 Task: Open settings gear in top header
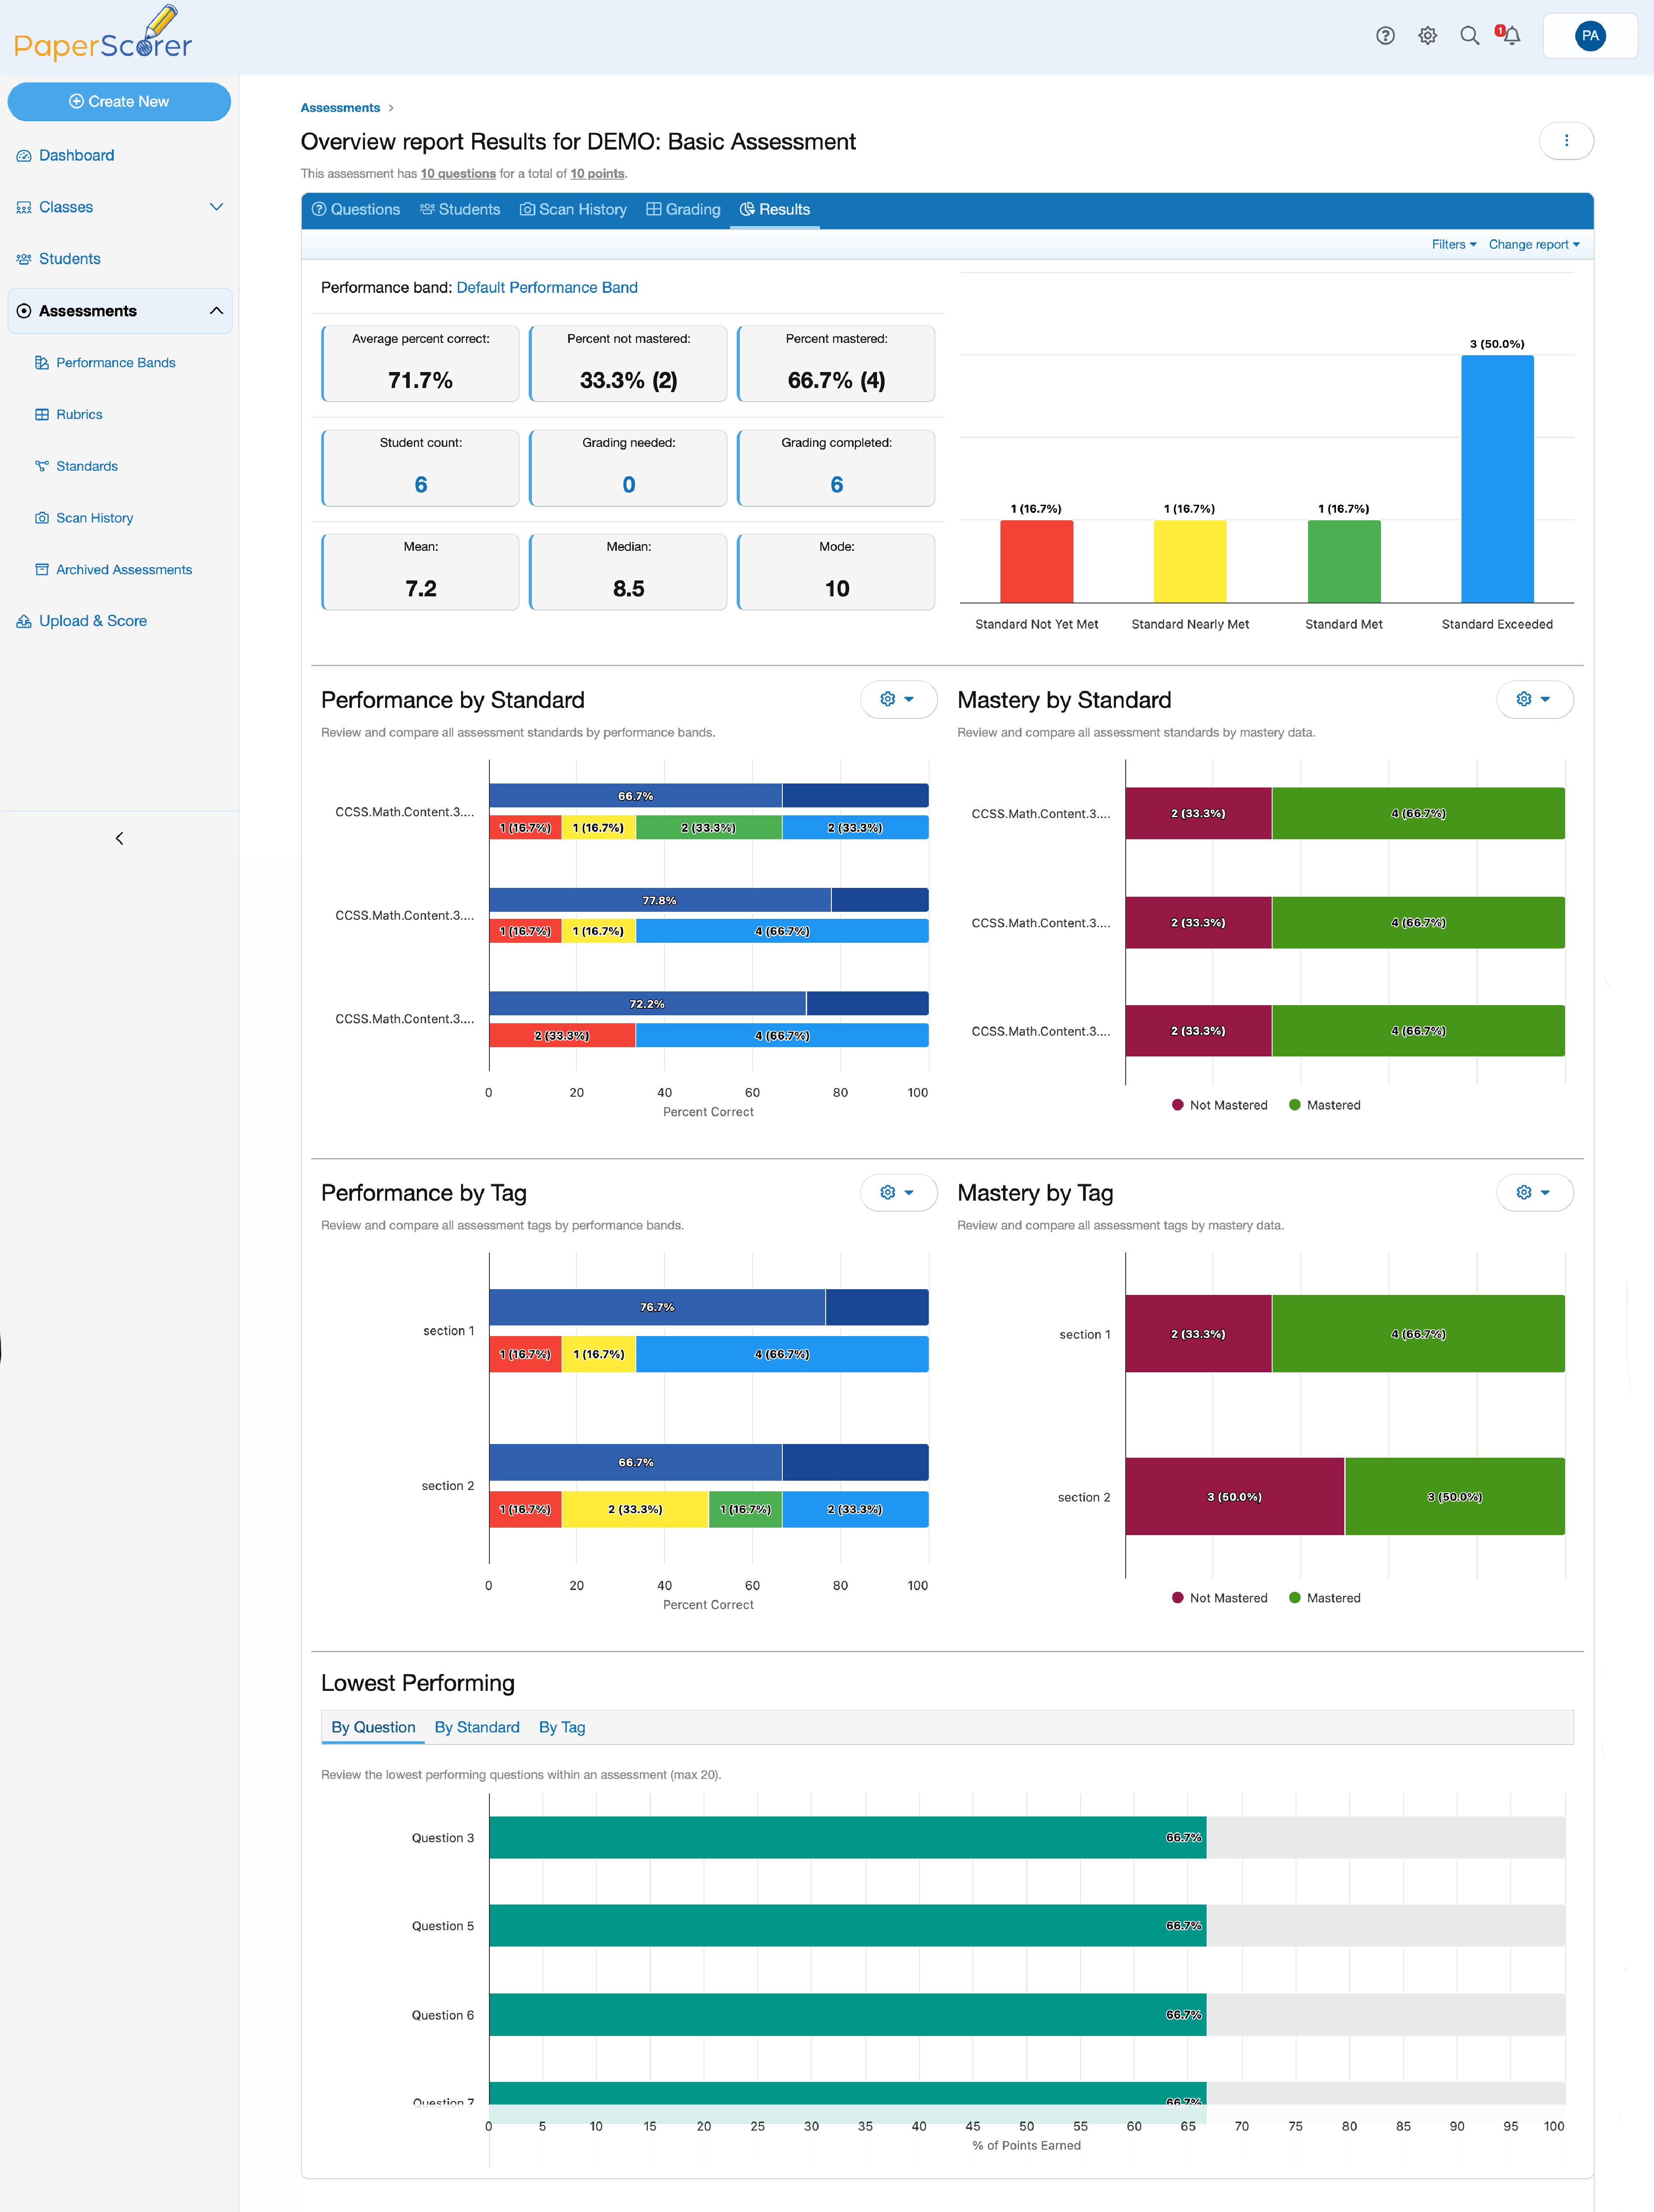pyautogui.click(x=1427, y=36)
